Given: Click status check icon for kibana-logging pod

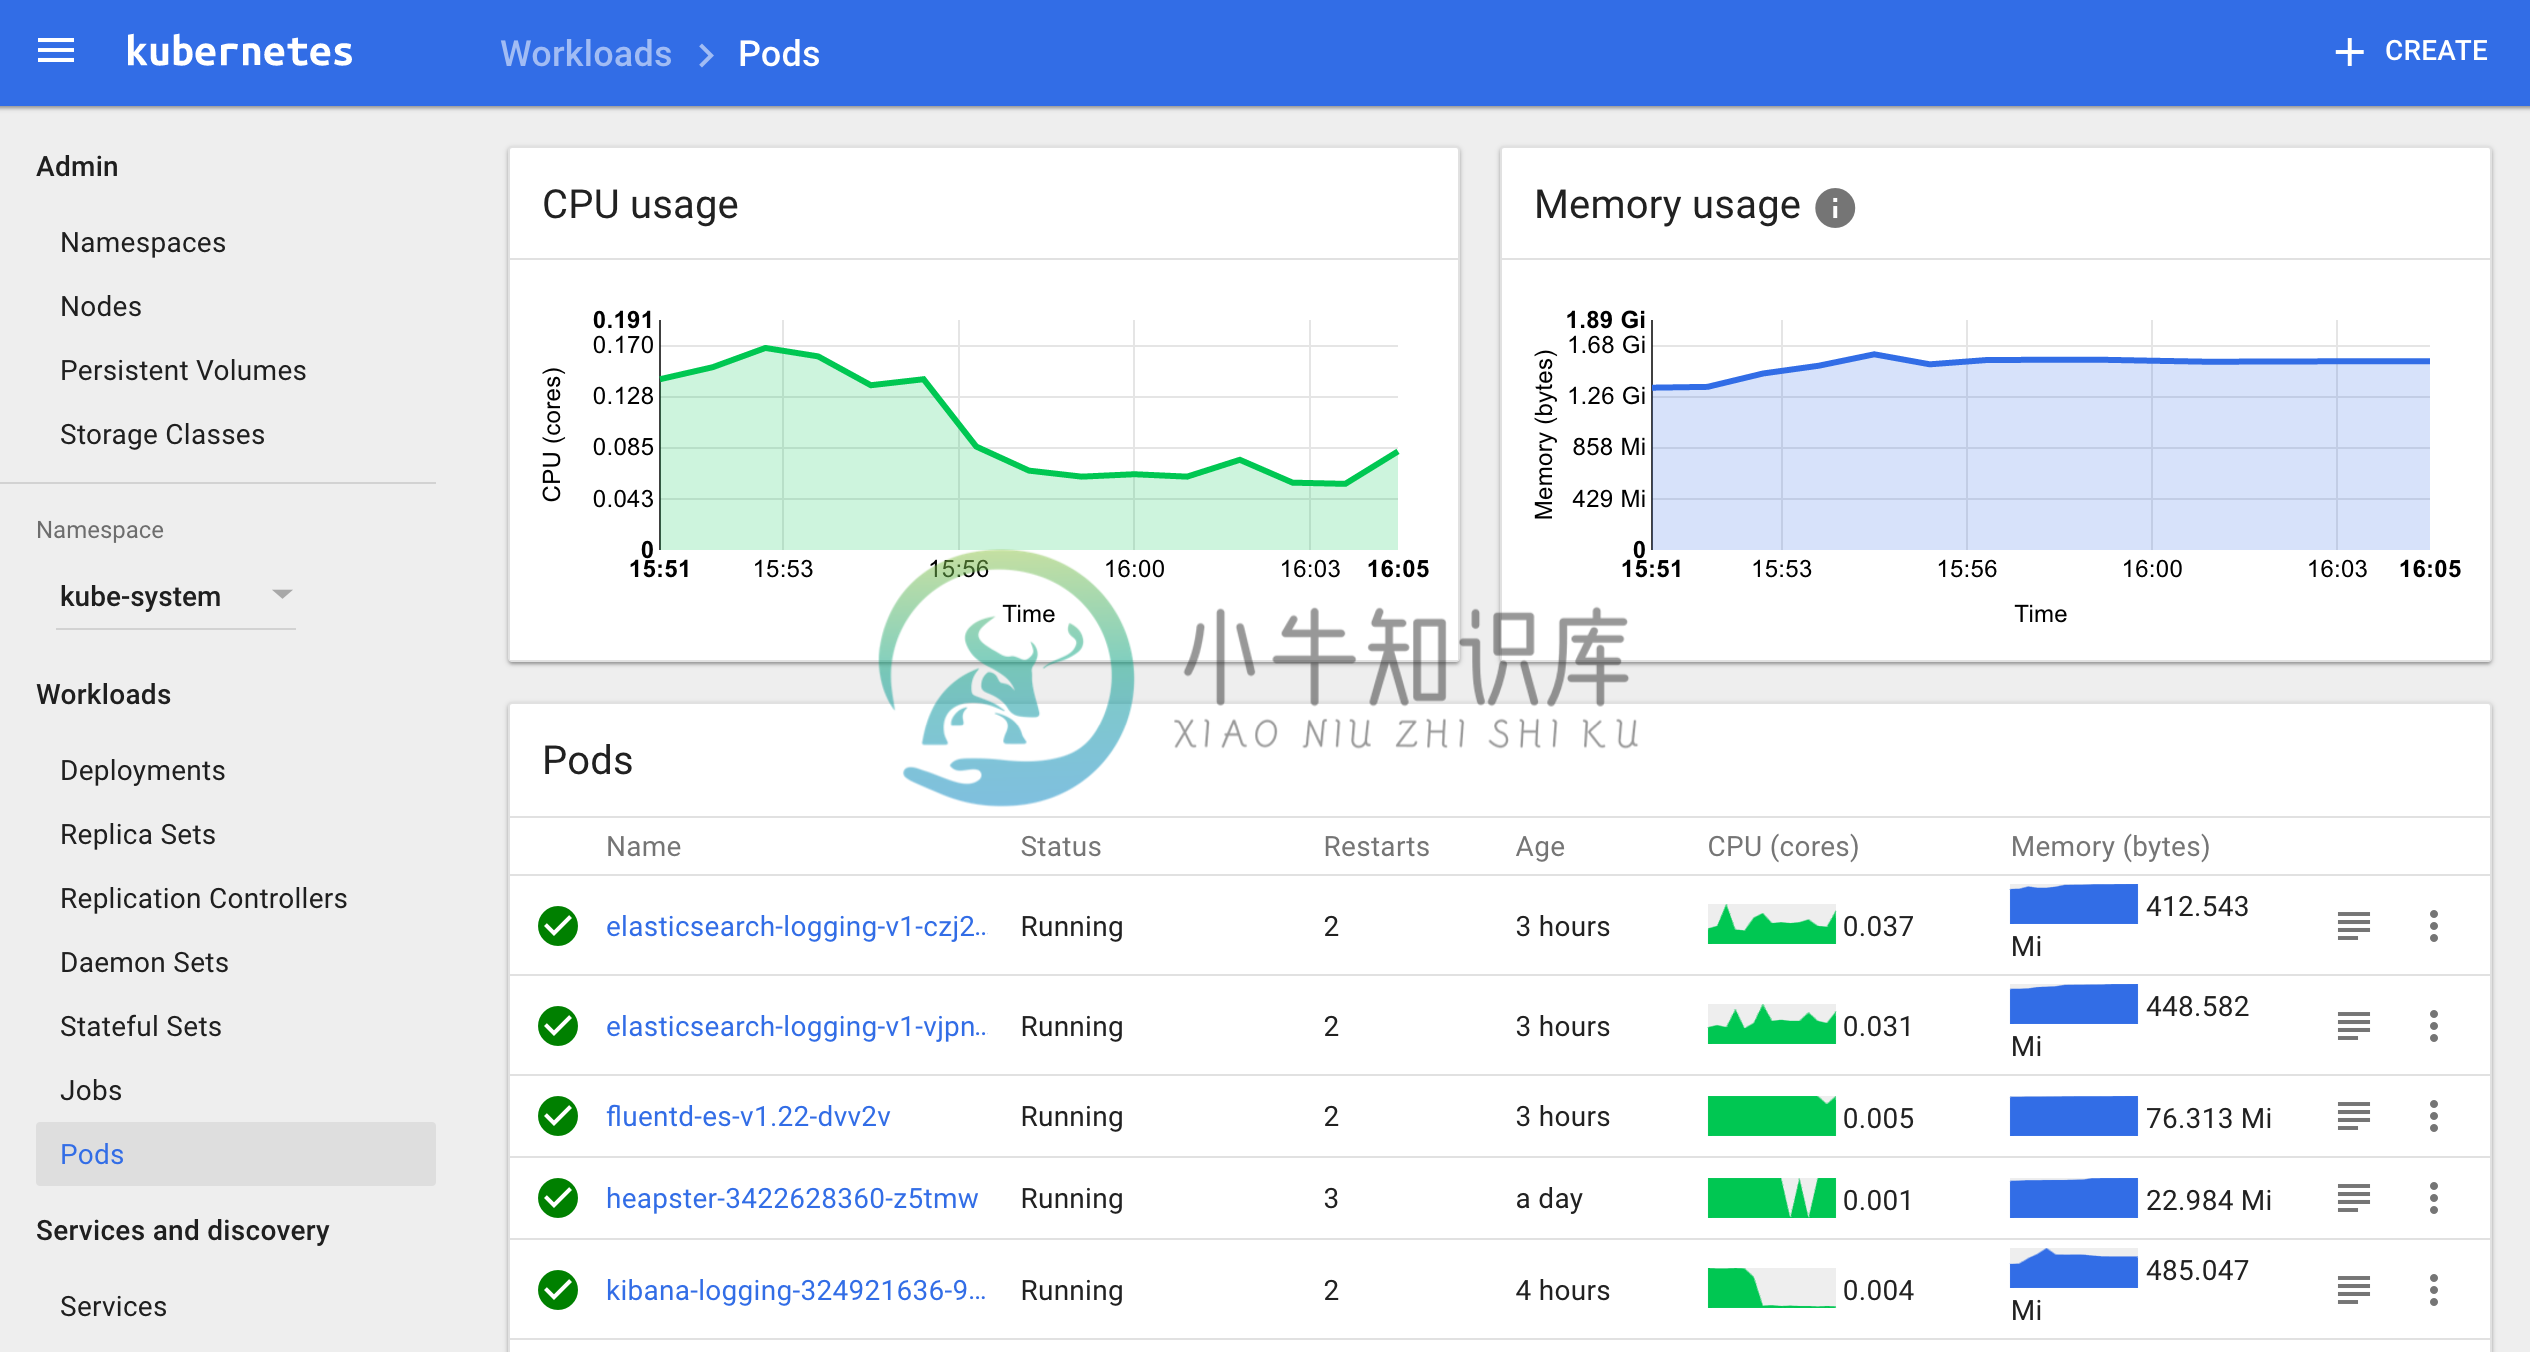Looking at the screenshot, I should pos(558,1290).
